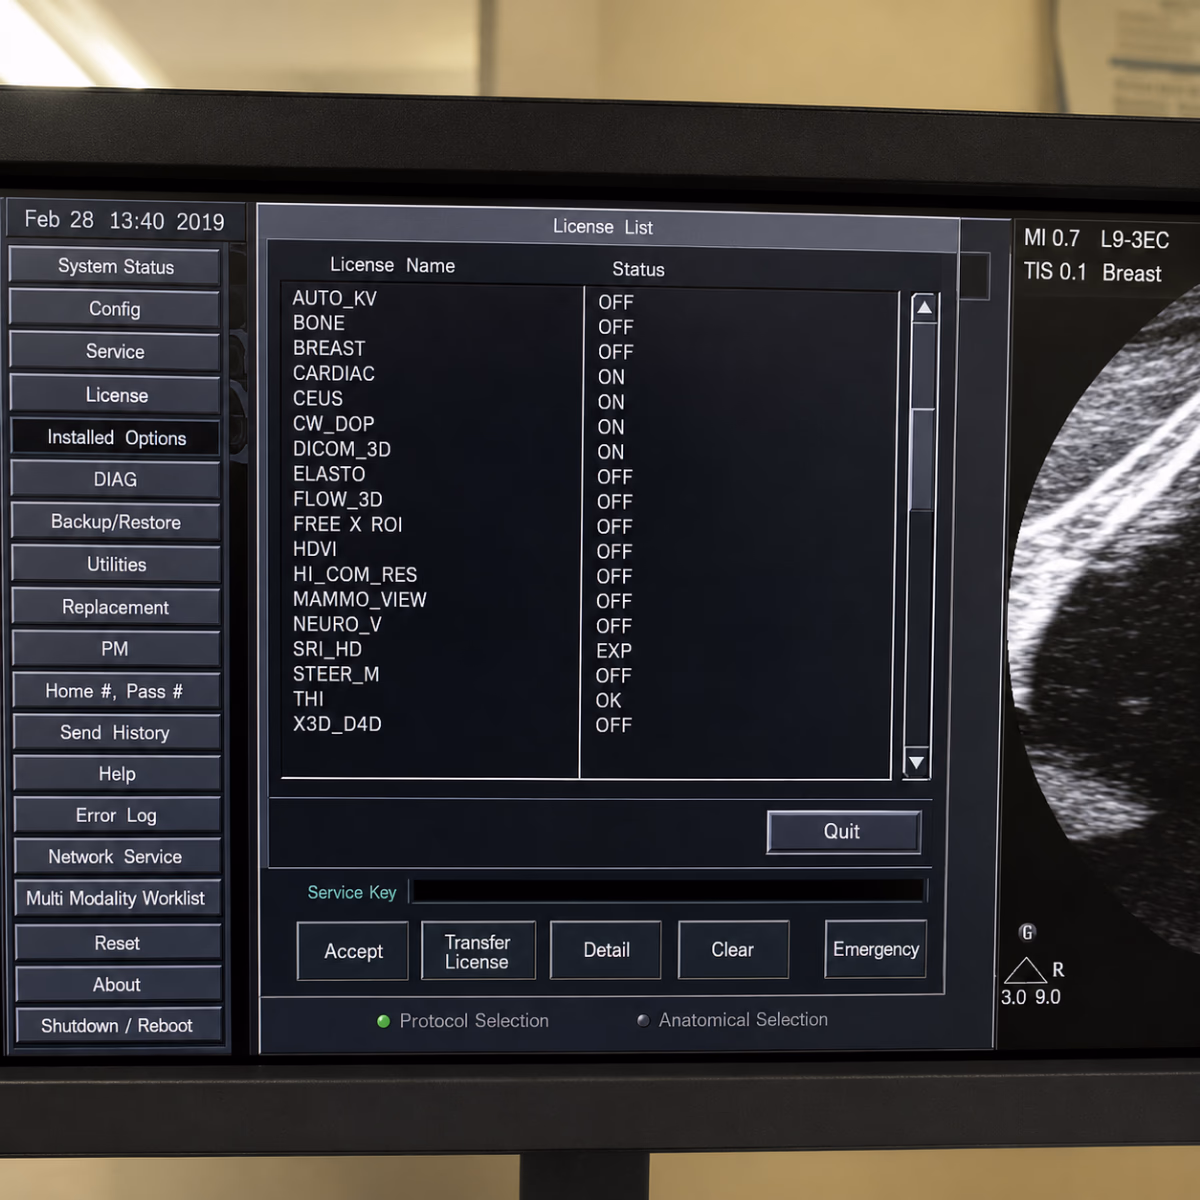1200x1200 pixels.
Task: Open Send History
Action: pyautogui.click(x=116, y=733)
